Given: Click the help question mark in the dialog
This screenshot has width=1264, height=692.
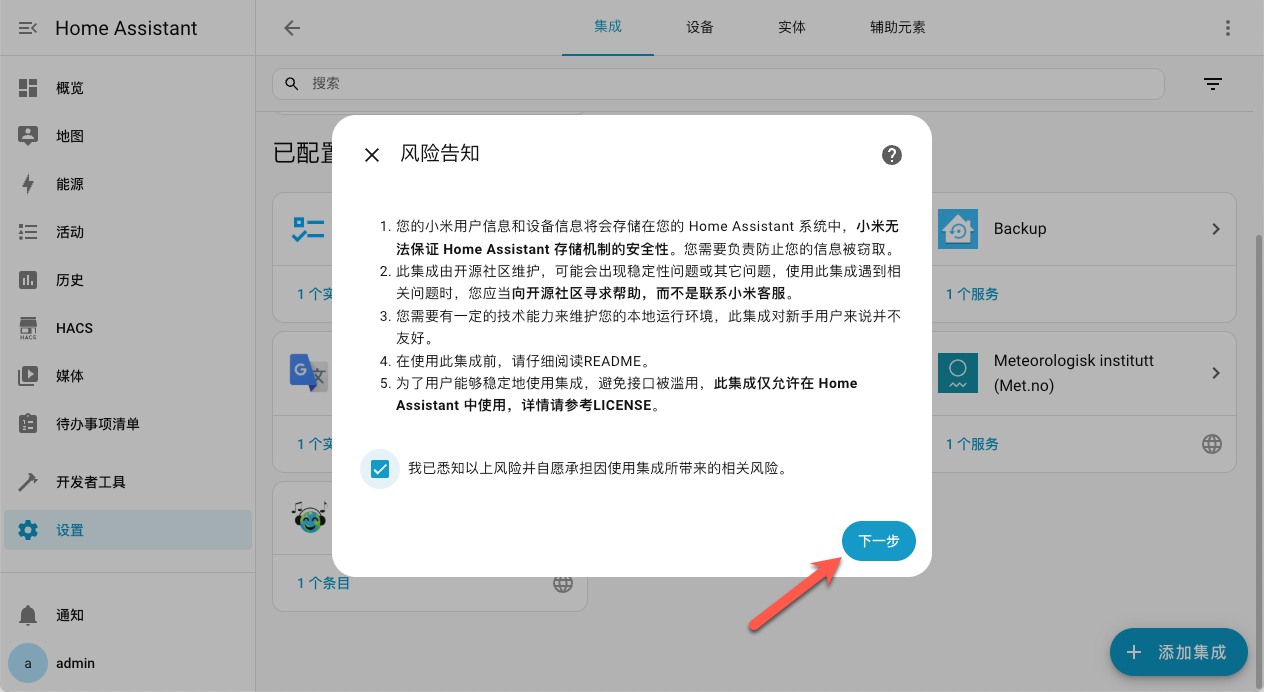Looking at the screenshot, I should point(891,155).
